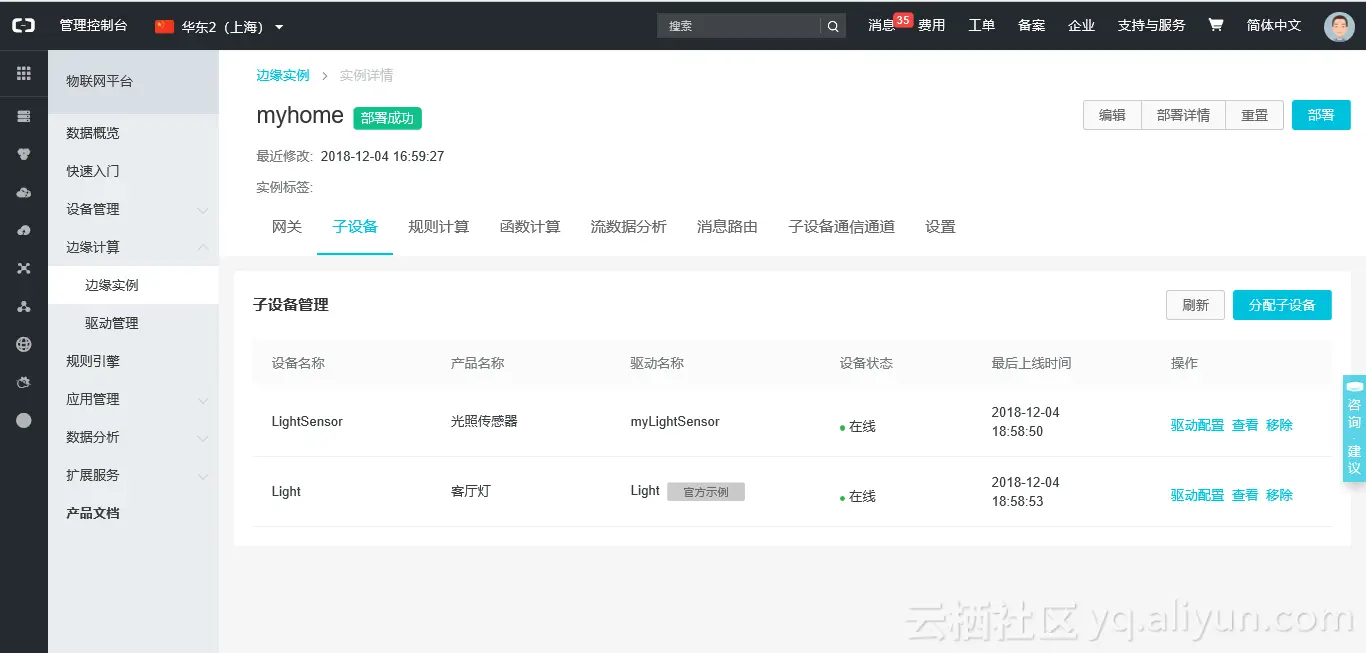Image resolution: width=1366 pixels, height=653 pixels.
Task: Open the 支持与服务 top menu
Action: pyautogui.click(x=1152, y=26)
